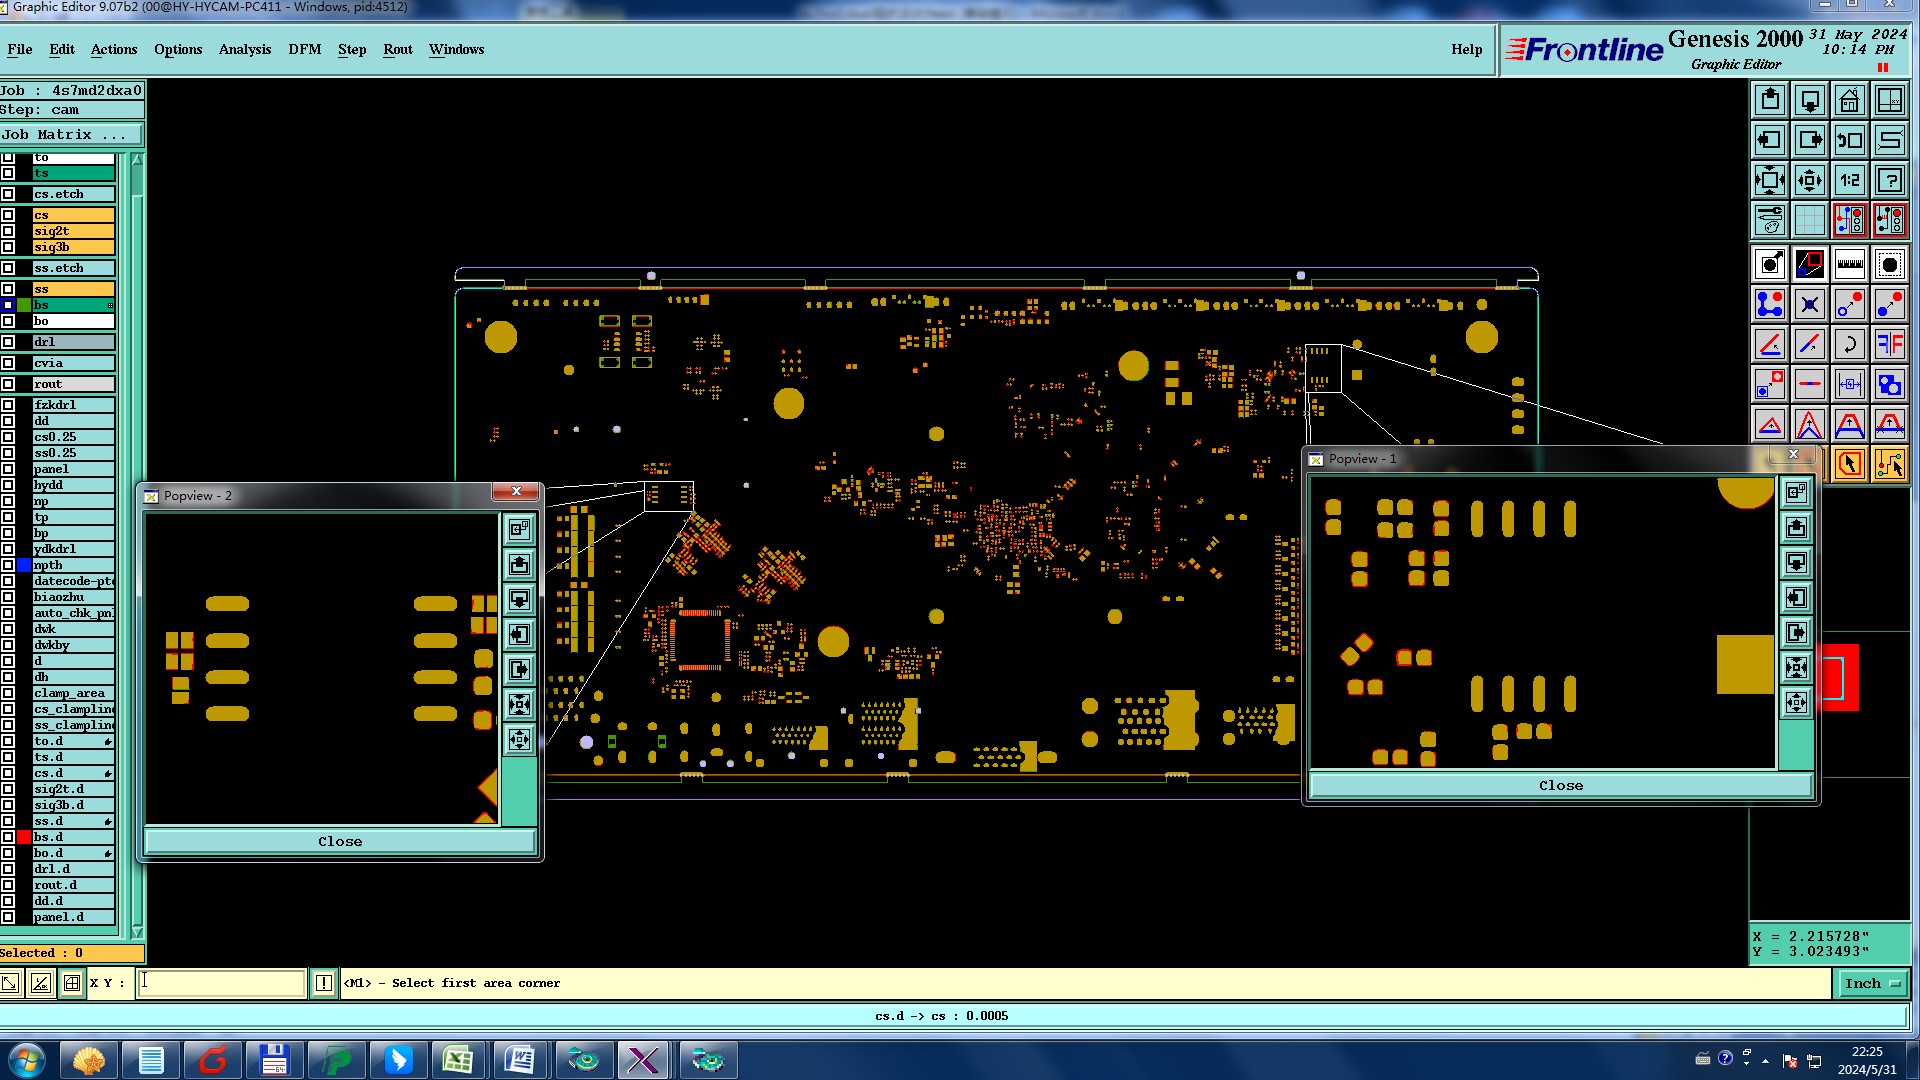
Task: Open the Analysis menu
Action: click(244, 49)
